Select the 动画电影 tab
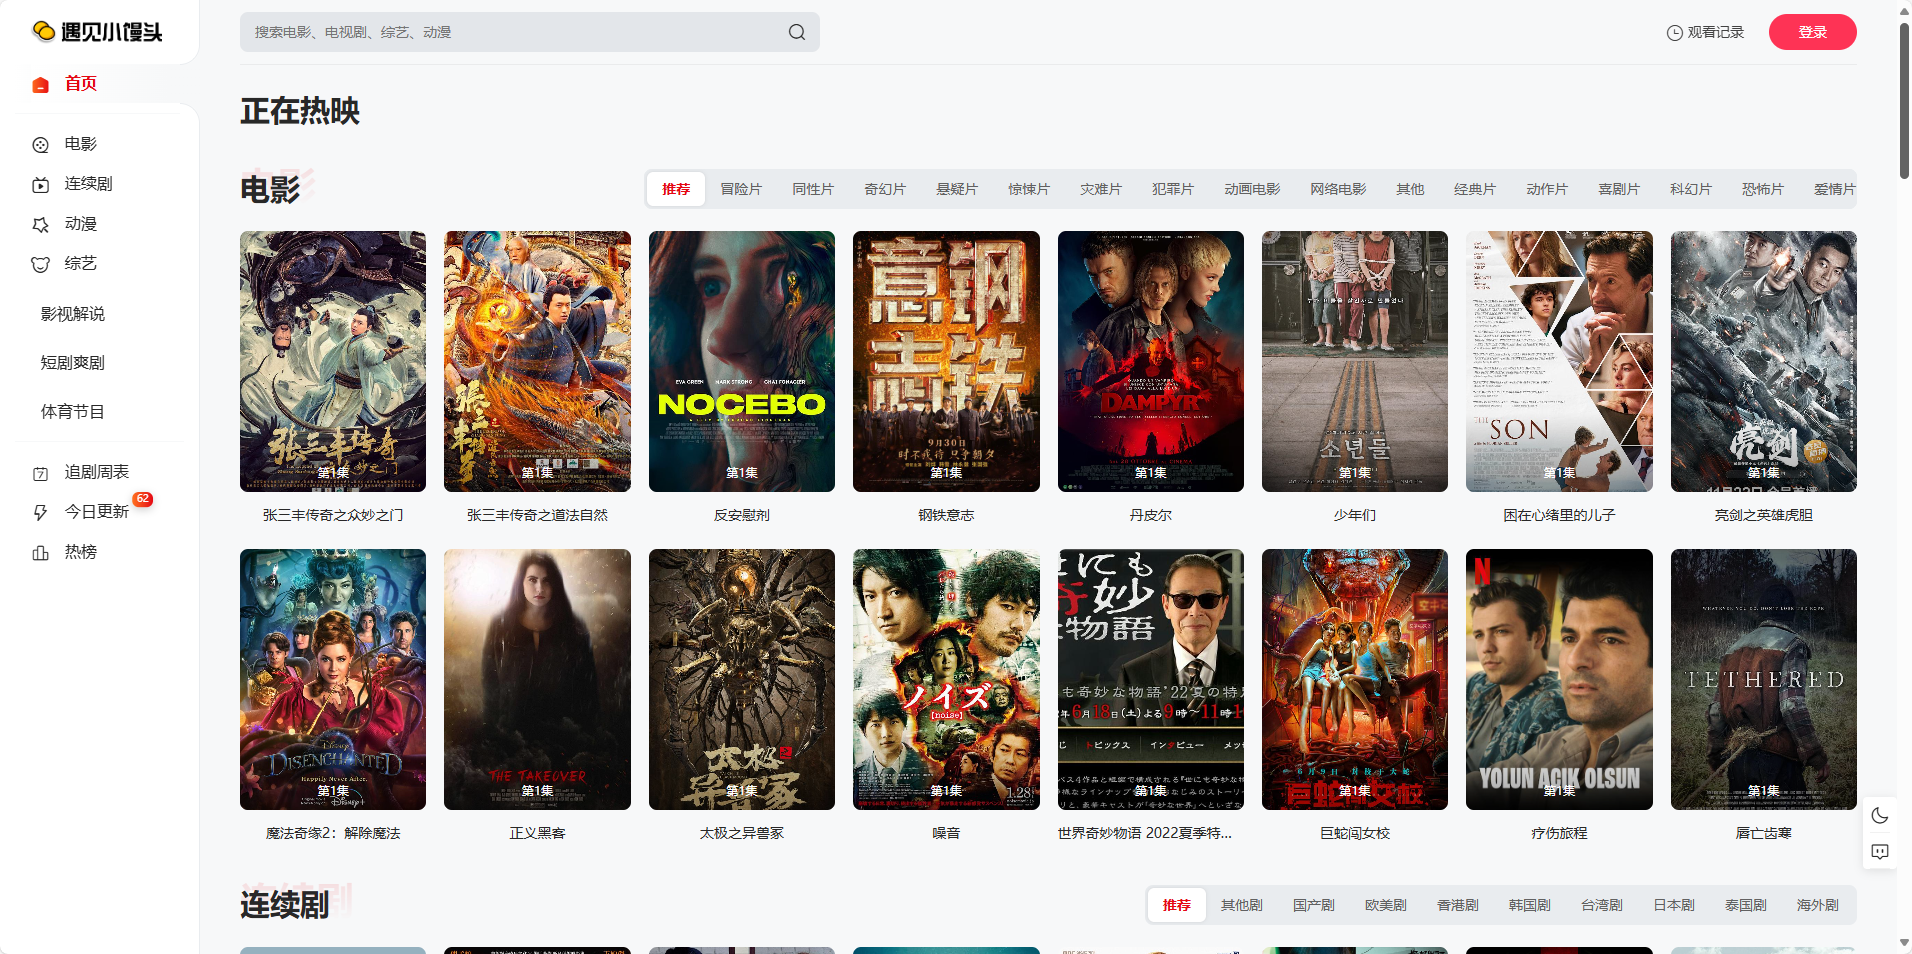Image resolution: width=1912 pixels, height=954 pixels. (x=1252, y=189)
